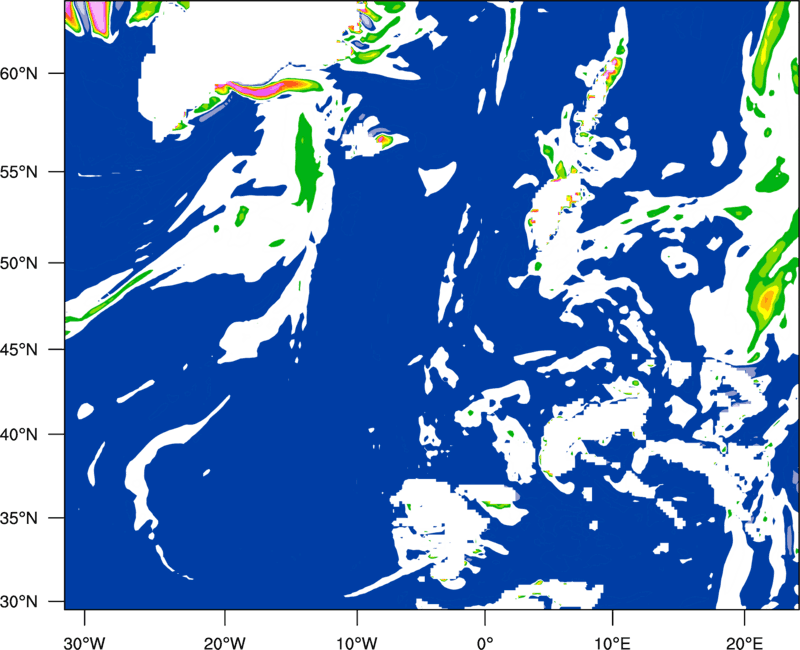Click the 55°N latitude label

pos(19,172)
